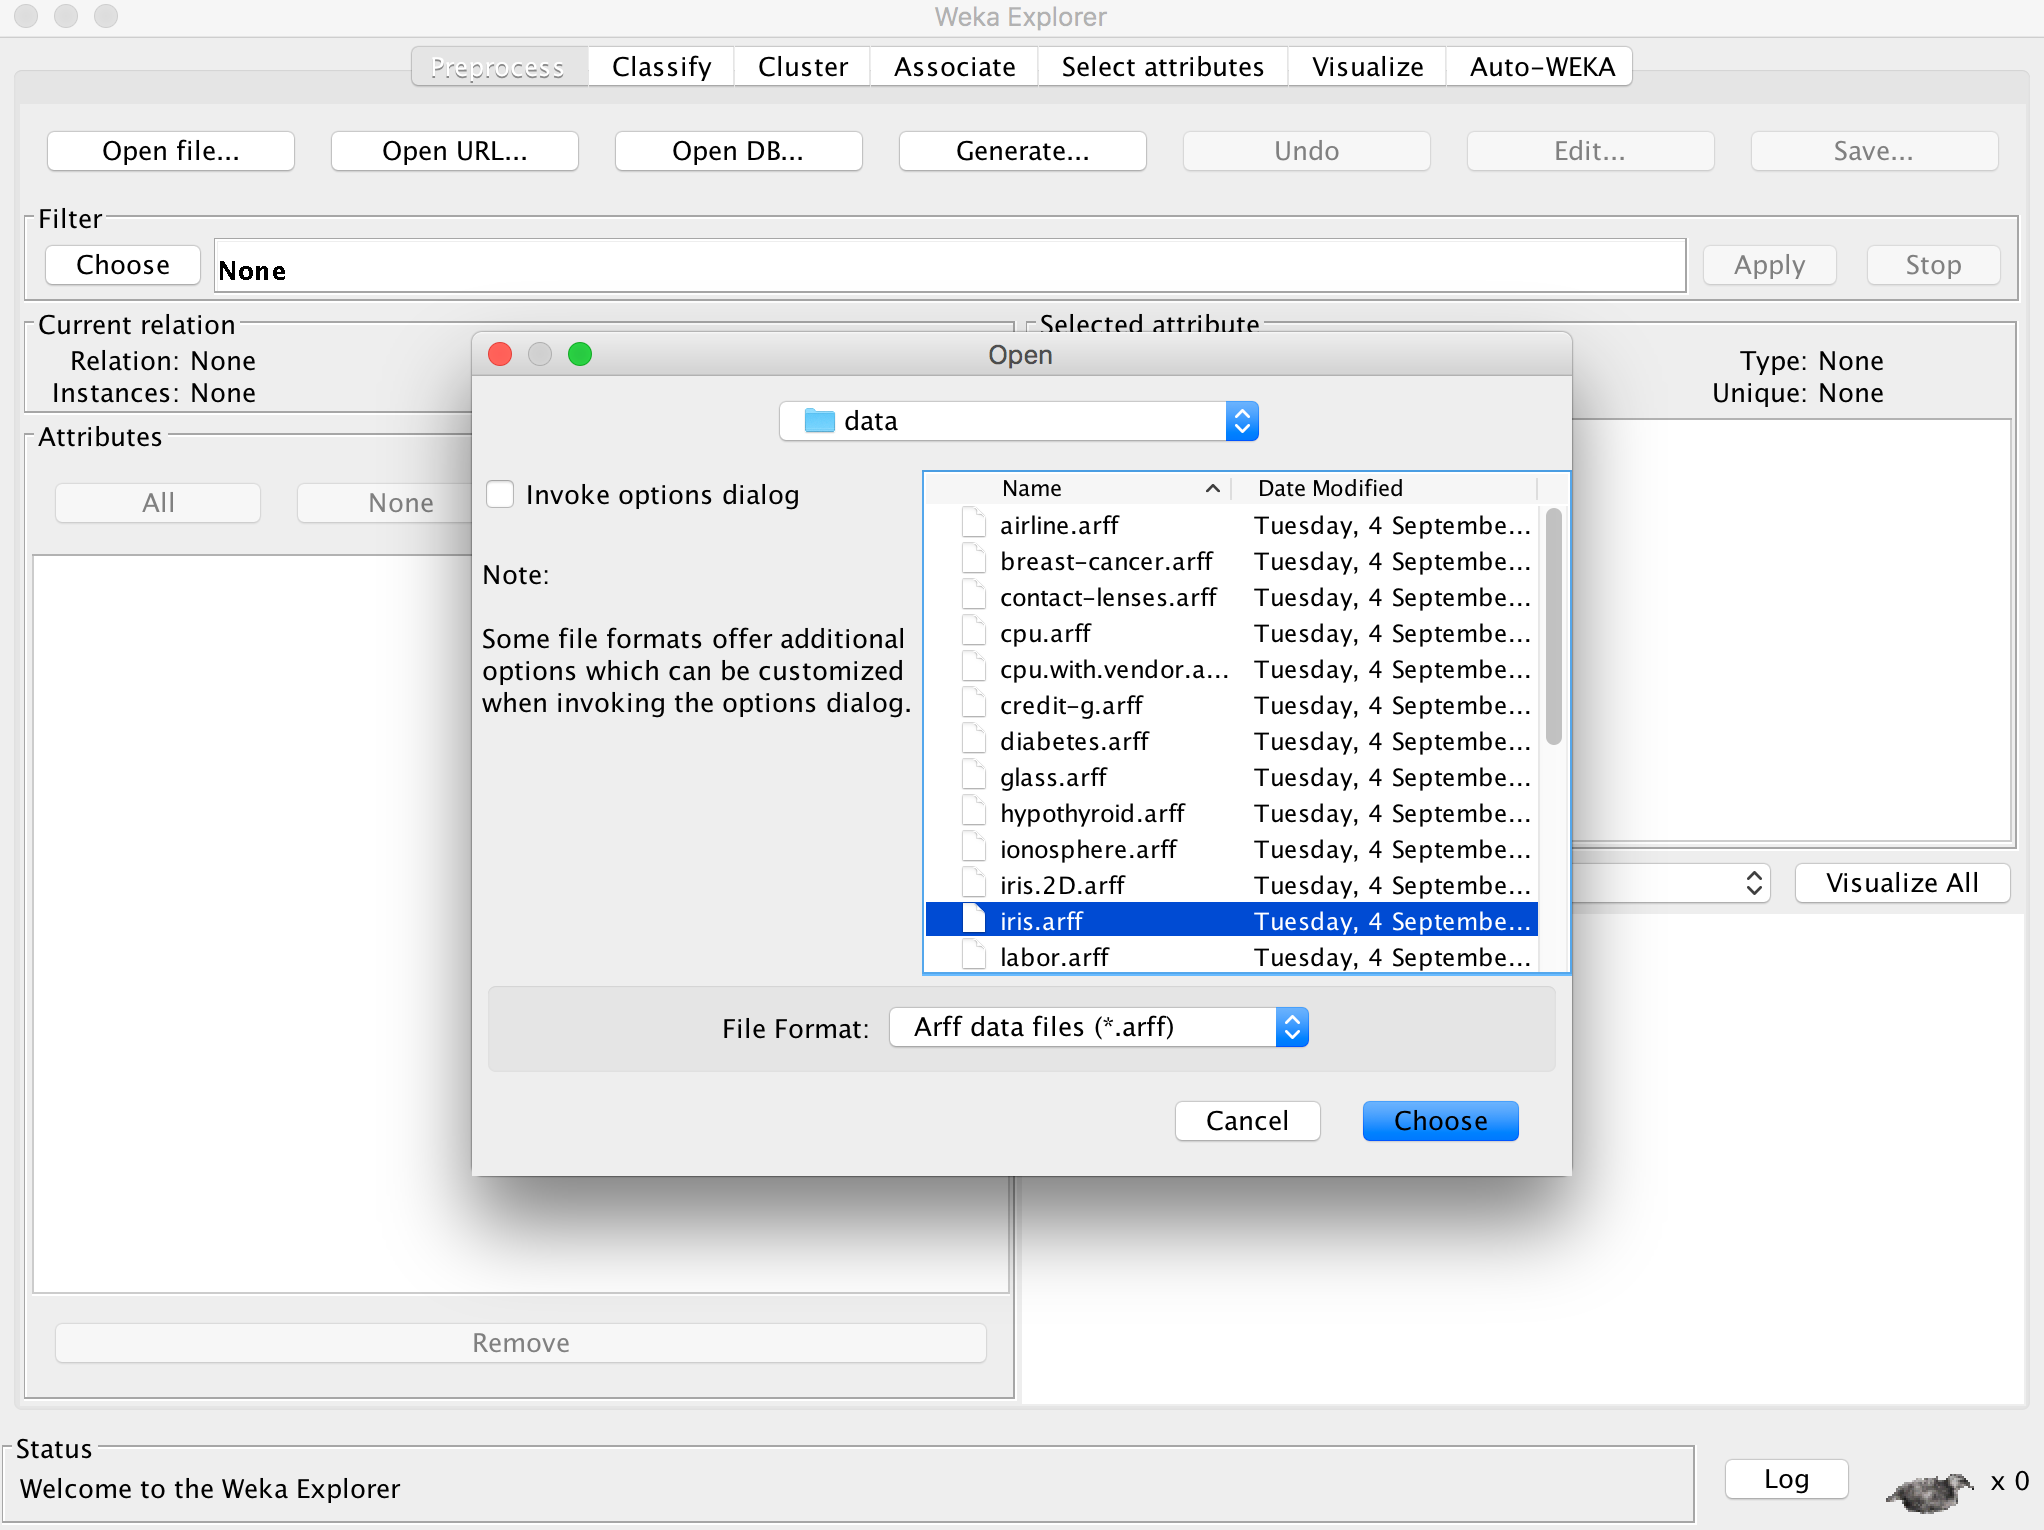This screenshot has height=1530, width=2044.
Task: Sort by Date Modified column header
Action: (1380, 488)
